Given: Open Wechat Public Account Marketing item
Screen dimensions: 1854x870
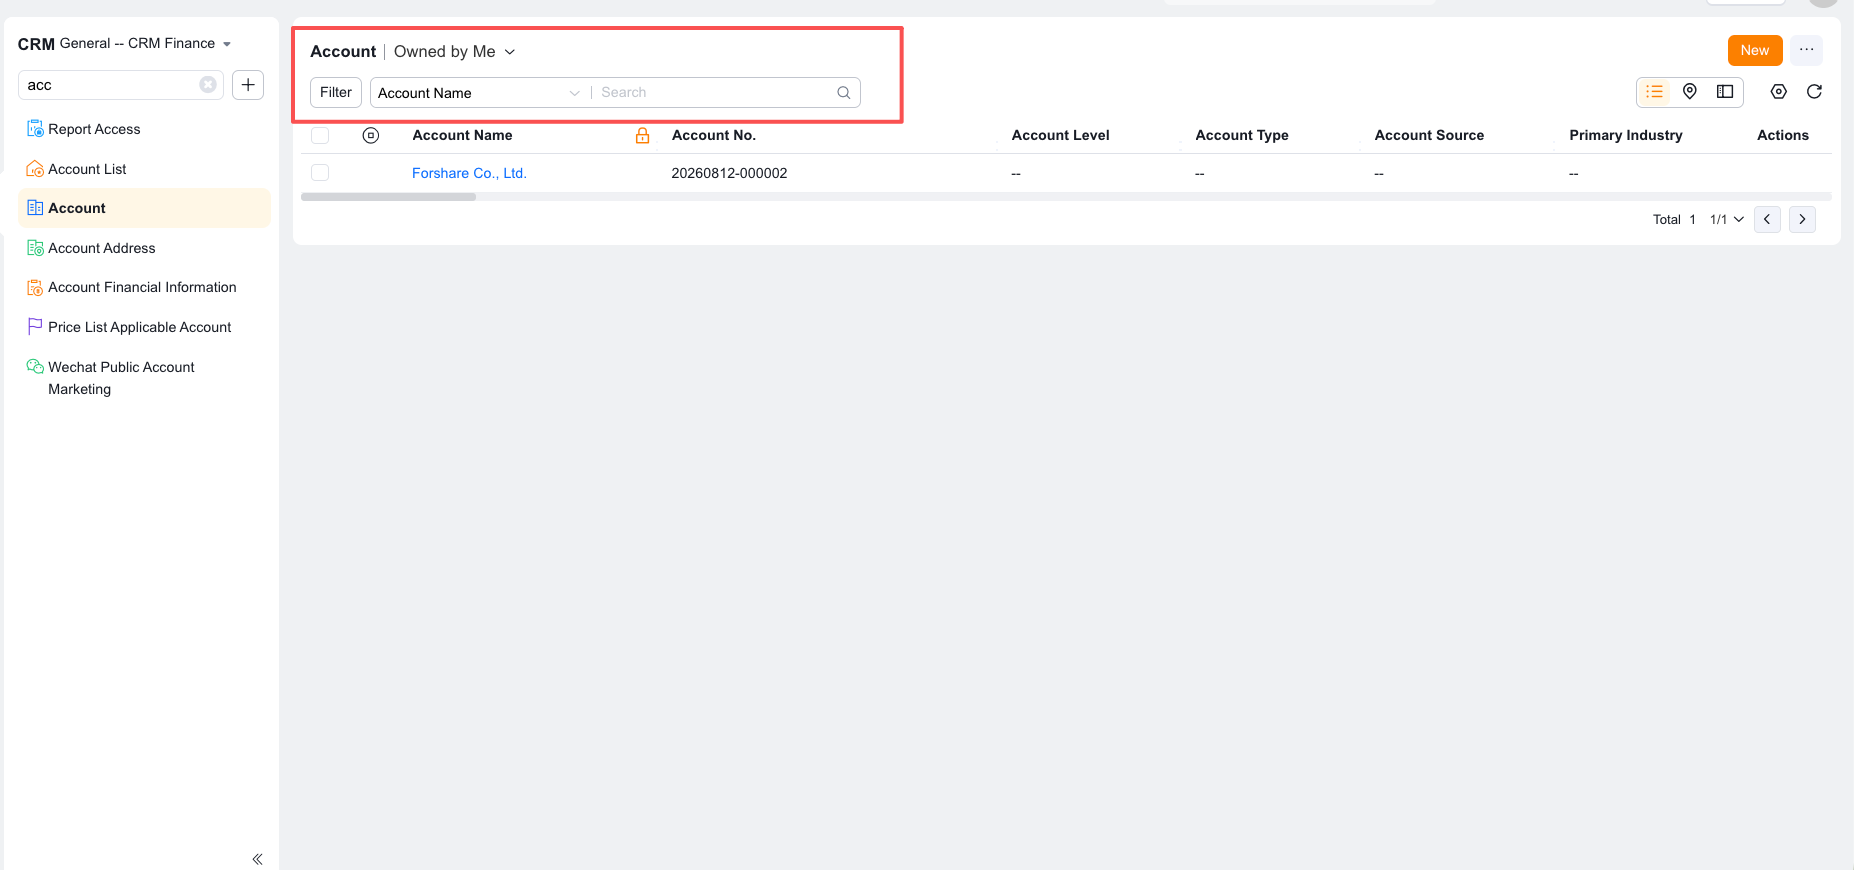Looking at the screenshot, I should point(144,378).
